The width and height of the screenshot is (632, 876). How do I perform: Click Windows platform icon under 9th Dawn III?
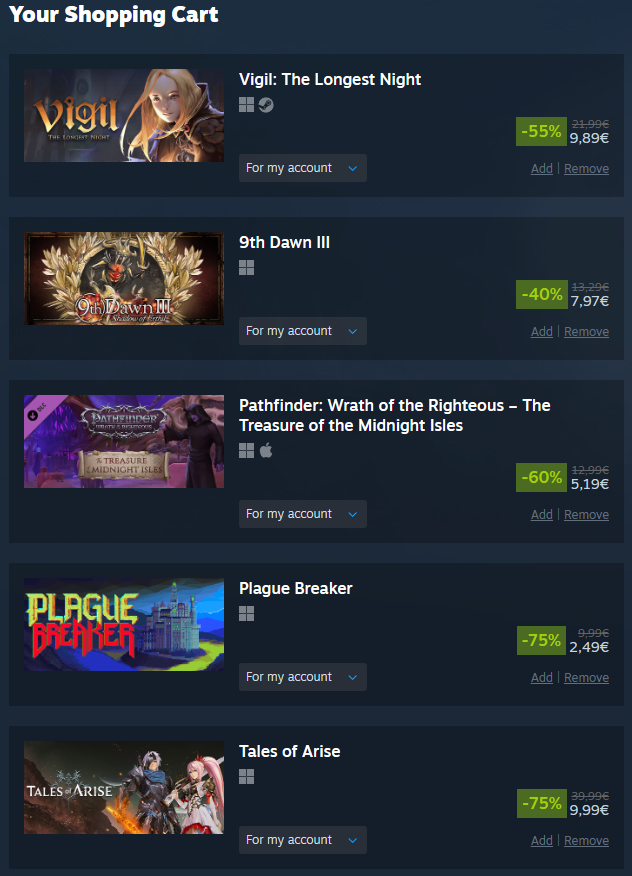[x=246, y=268]
